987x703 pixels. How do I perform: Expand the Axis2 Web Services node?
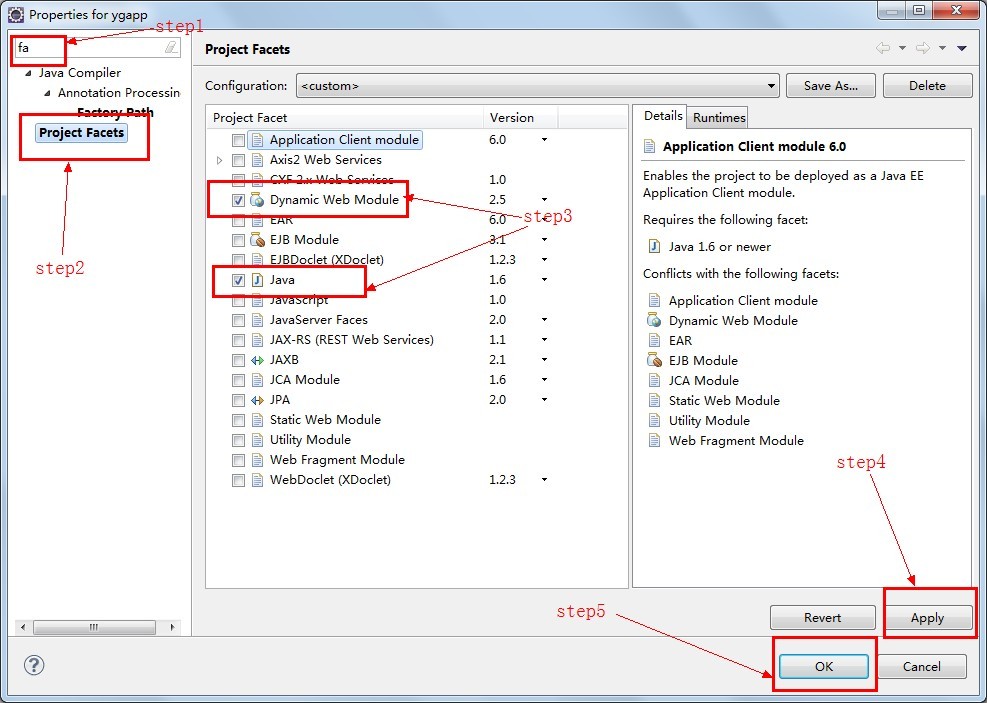pyautogui.click(x=220, y=160)
